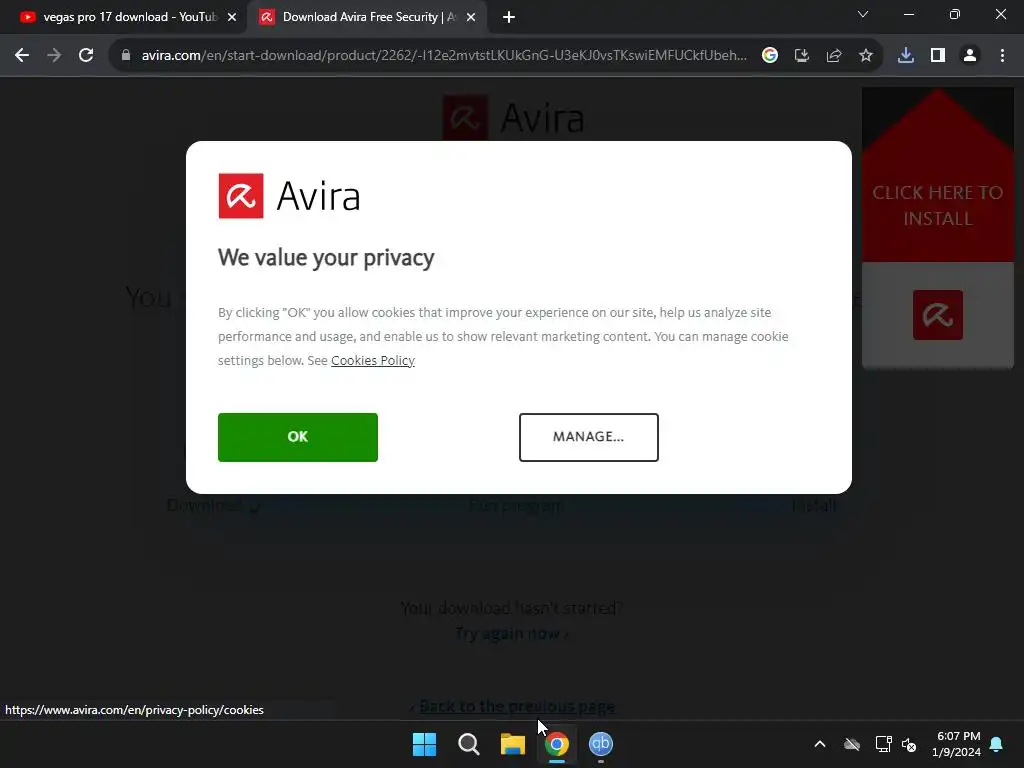Close the YouTube tab
Viewport: 1024px width, 768px height.
pos(232,18)
